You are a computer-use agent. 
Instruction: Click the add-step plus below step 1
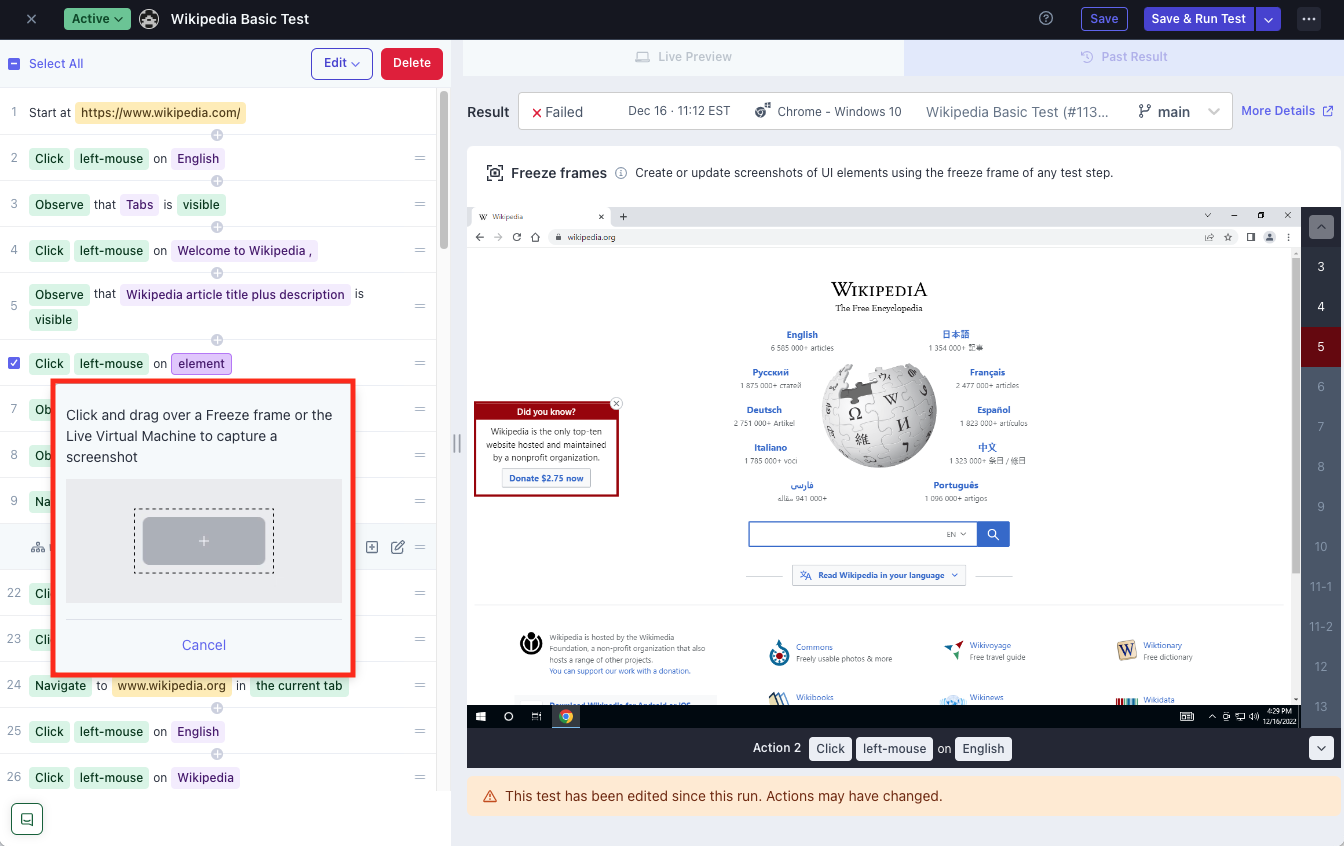[217, 135]
